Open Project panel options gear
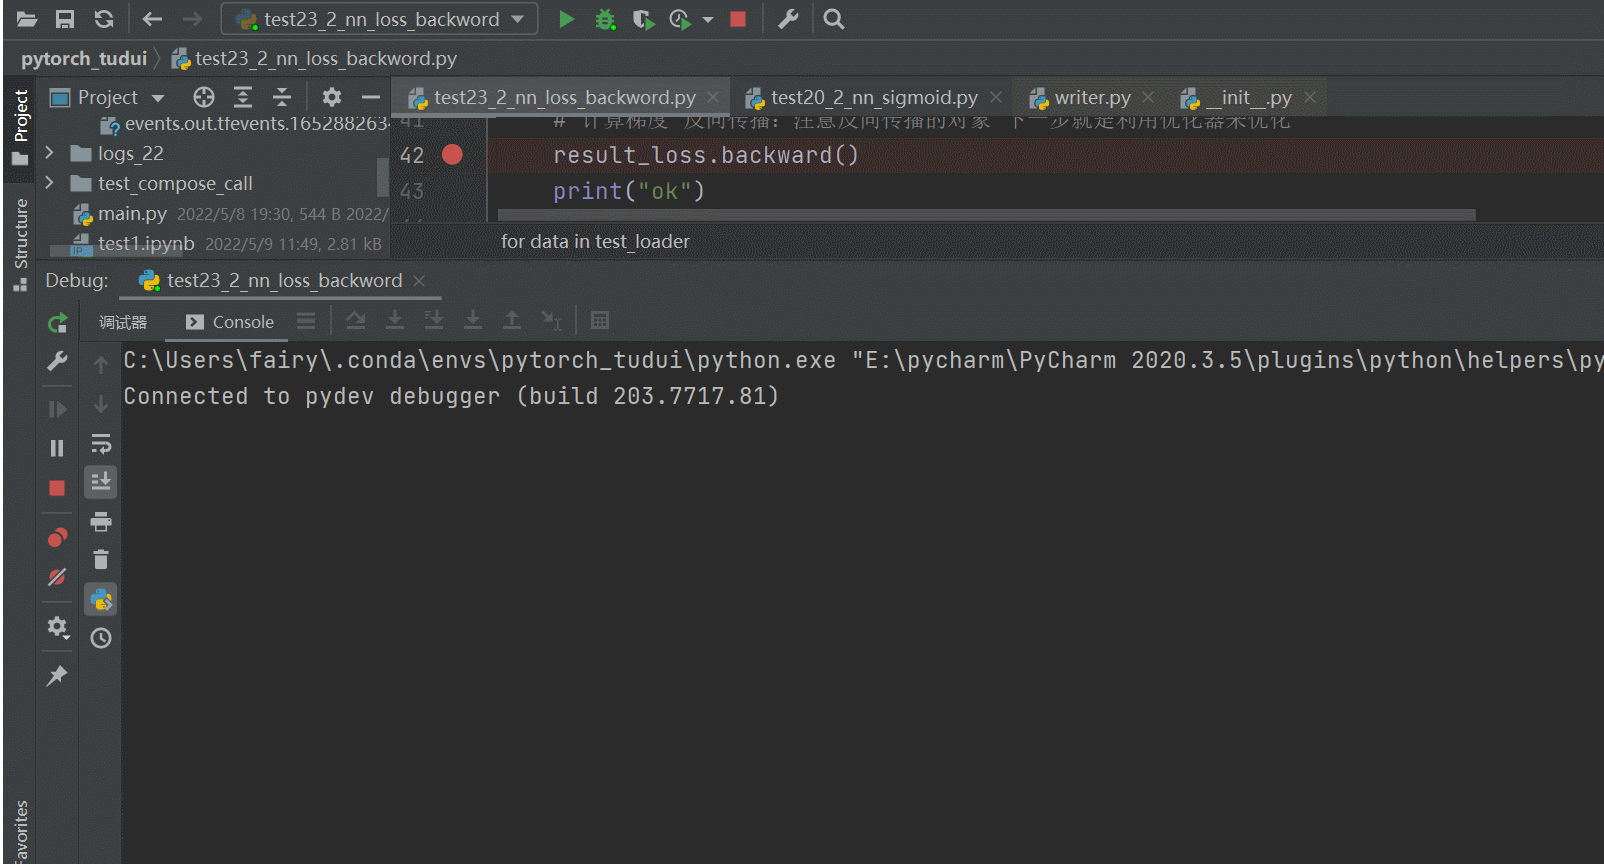 332,97
